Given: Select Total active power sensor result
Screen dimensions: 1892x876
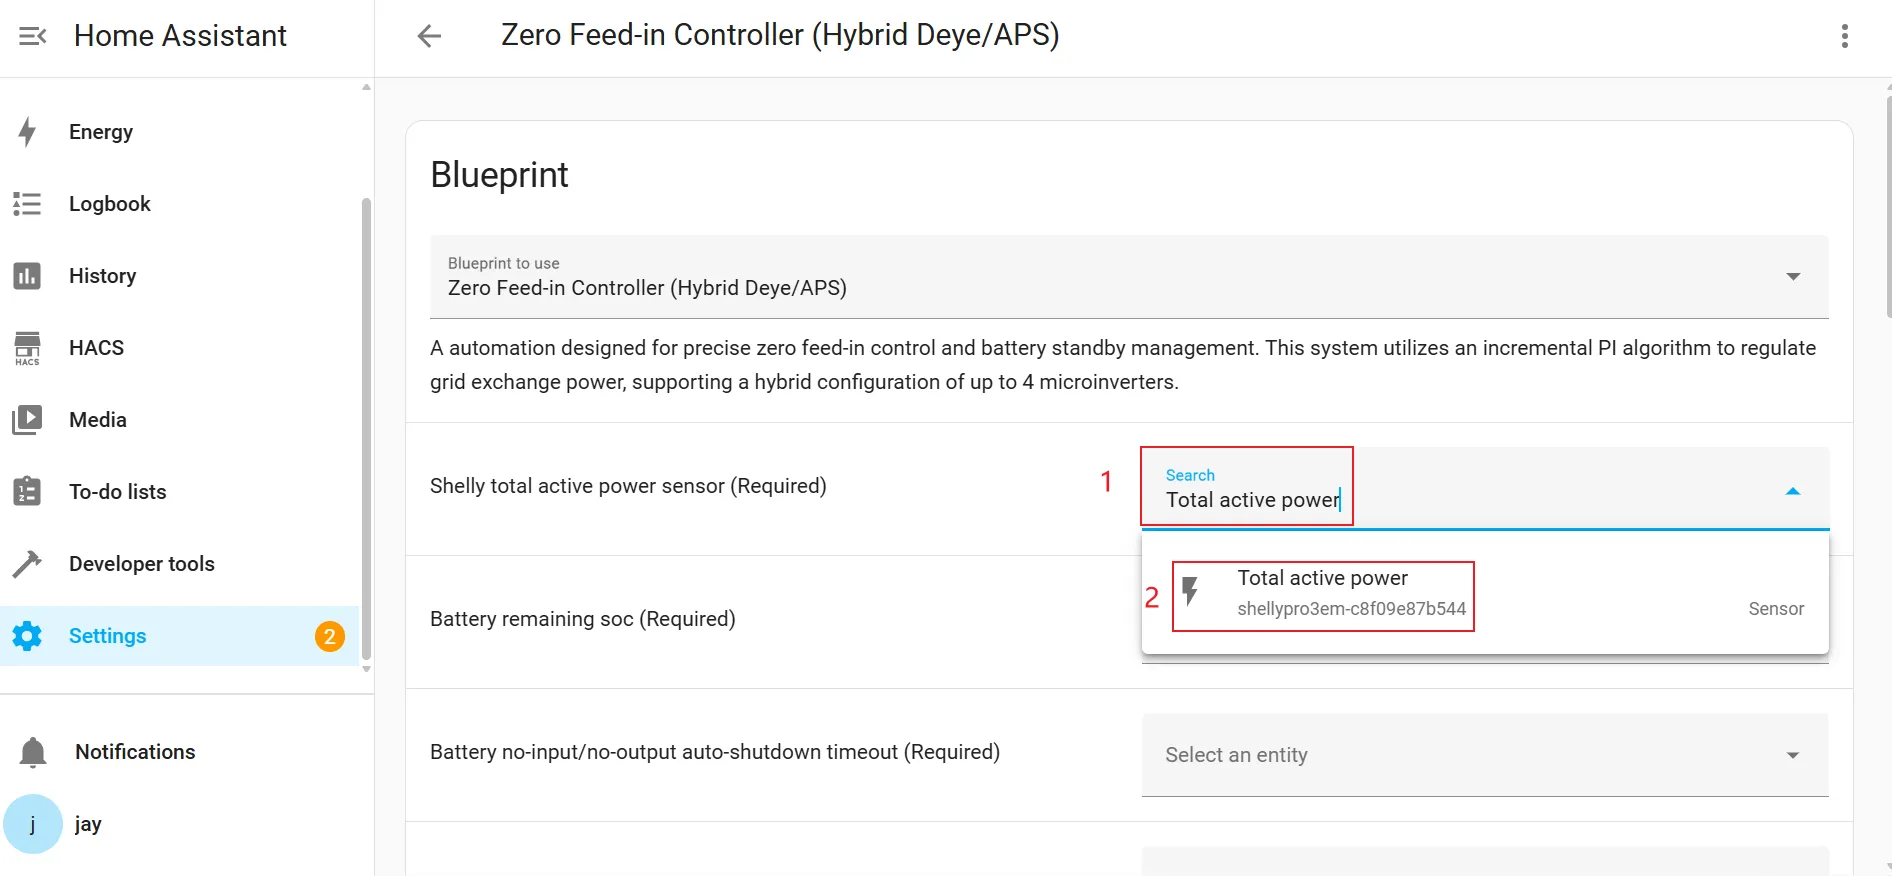Looking at the screenshot, I should tap(1322, 594).
